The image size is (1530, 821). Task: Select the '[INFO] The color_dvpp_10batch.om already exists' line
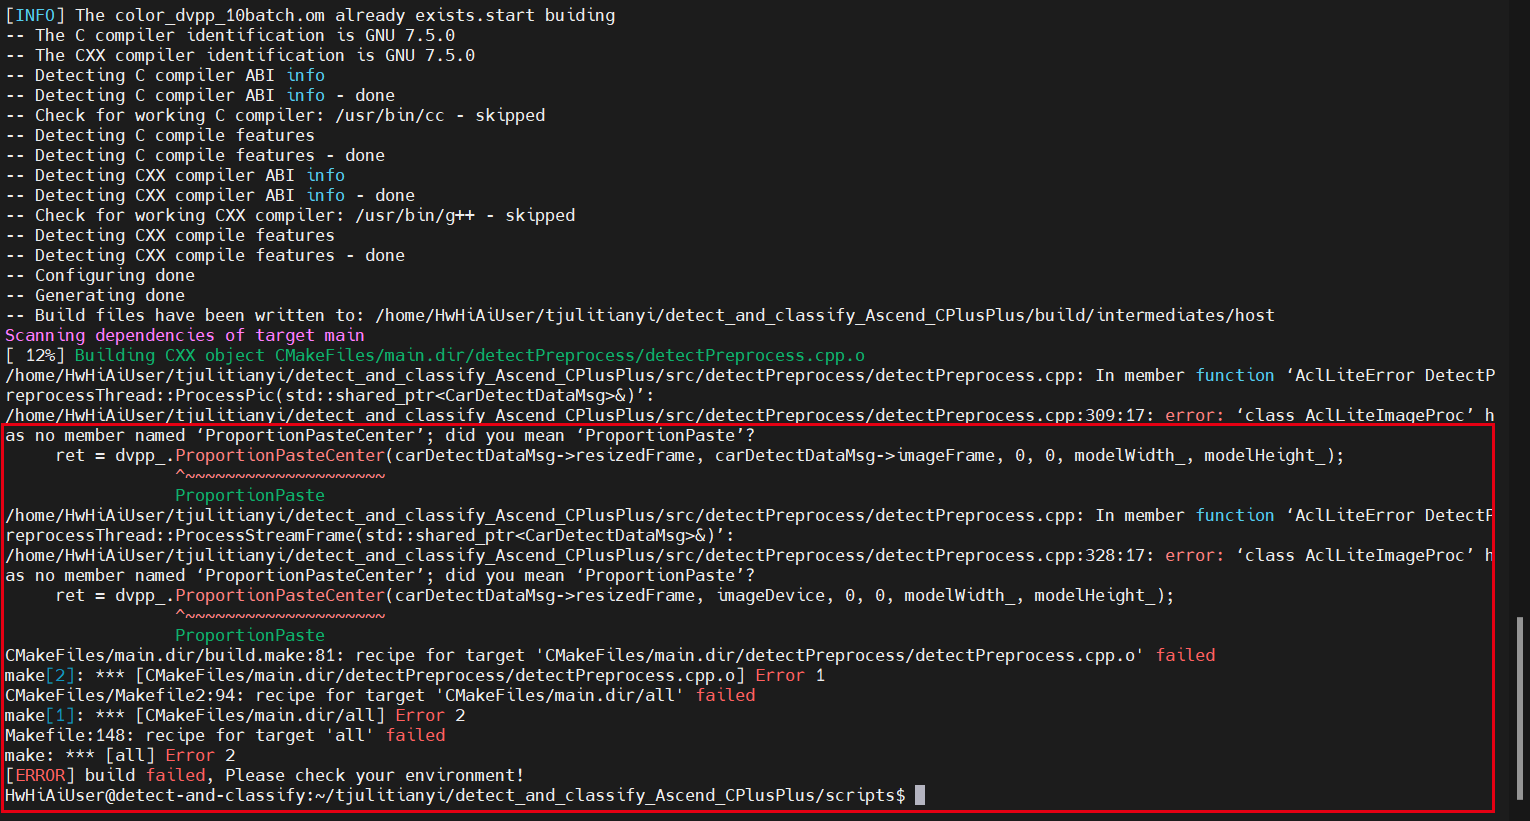[x=310, y=15]
